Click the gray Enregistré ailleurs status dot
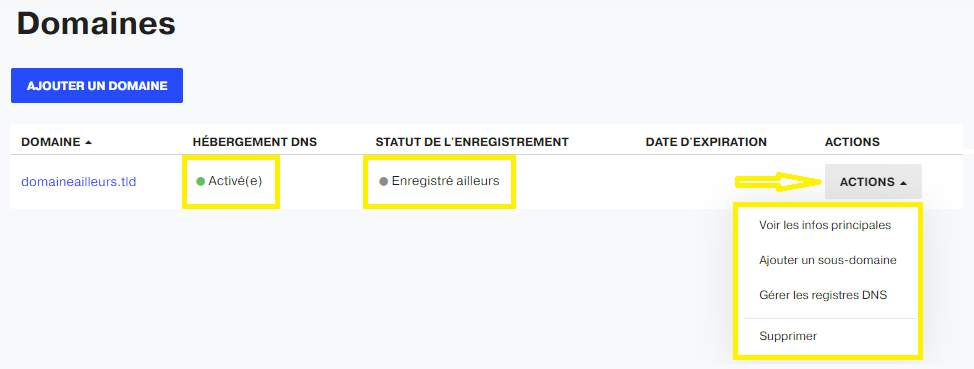This screenshot has width=974, height=369. coord(384,181)
